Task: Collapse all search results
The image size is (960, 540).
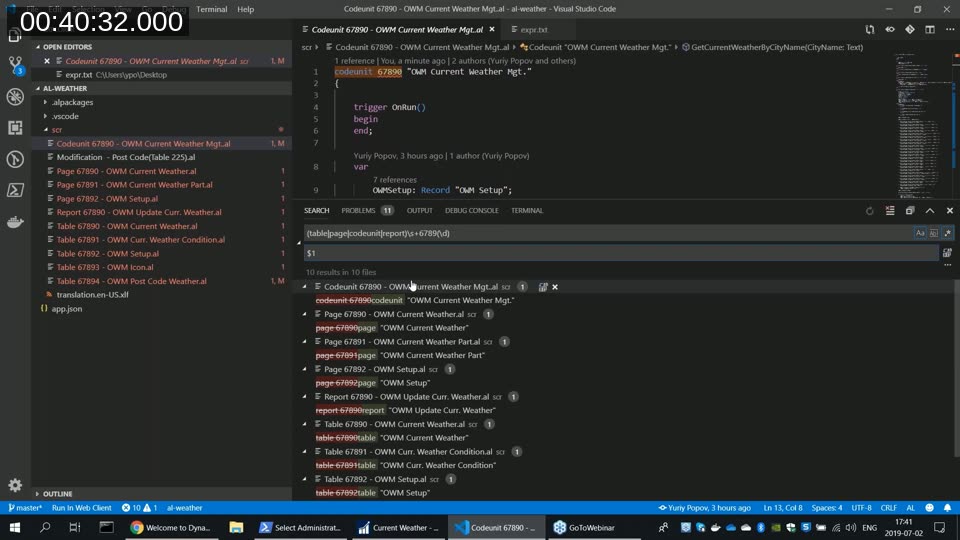Action: click(x=910, y=211)
